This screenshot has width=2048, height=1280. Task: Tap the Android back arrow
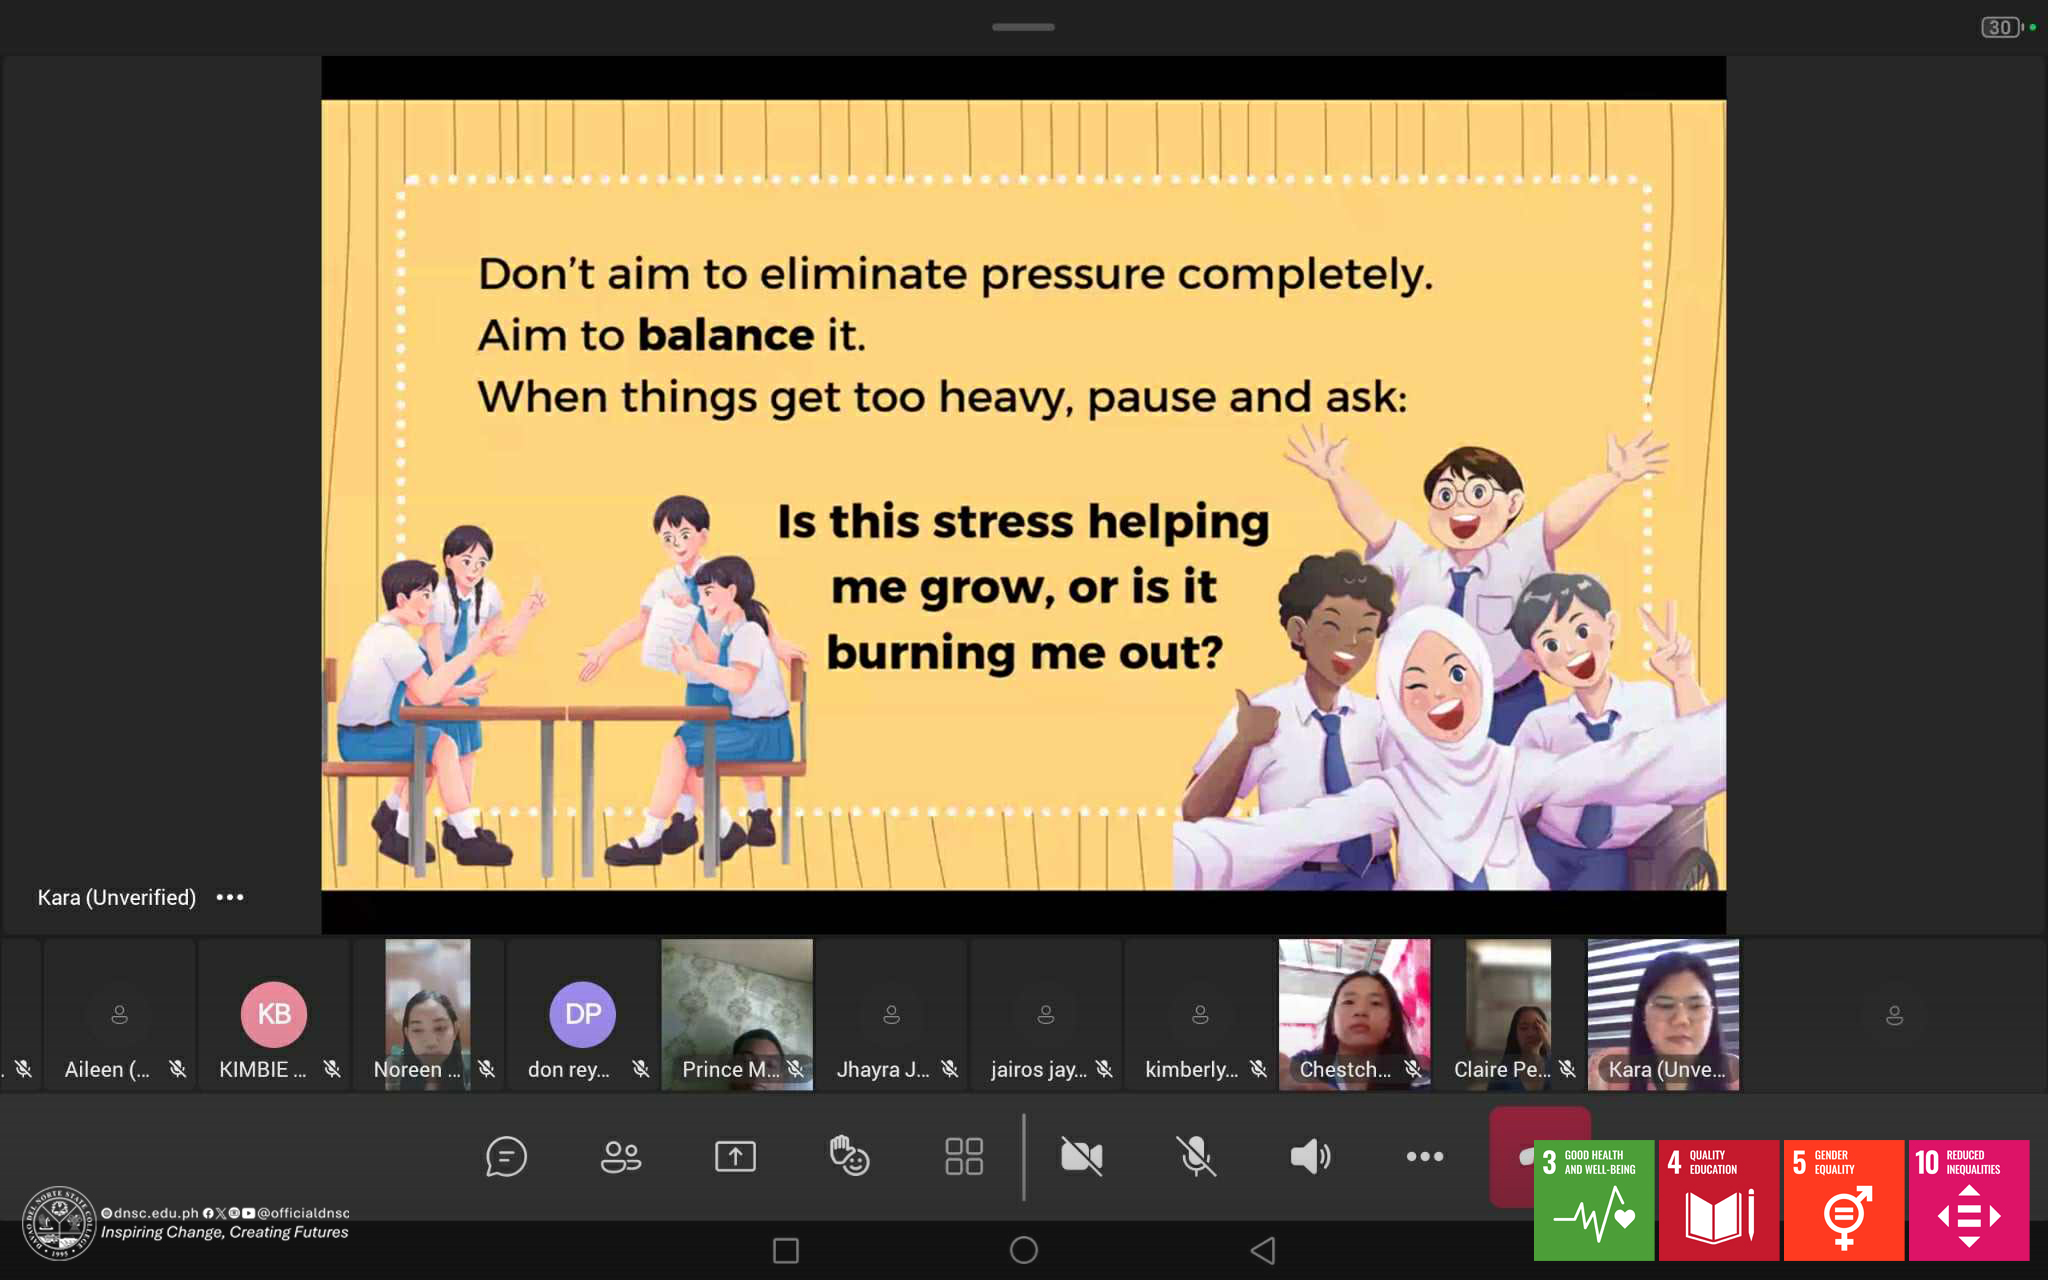click(1263, 1250)
